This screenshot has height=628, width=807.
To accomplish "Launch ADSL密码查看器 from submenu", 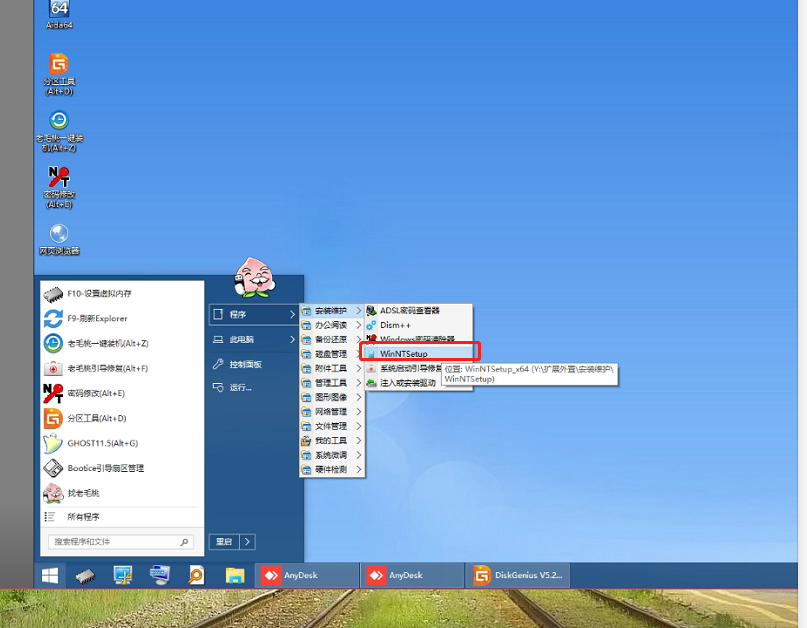I will tap(418, 311).
